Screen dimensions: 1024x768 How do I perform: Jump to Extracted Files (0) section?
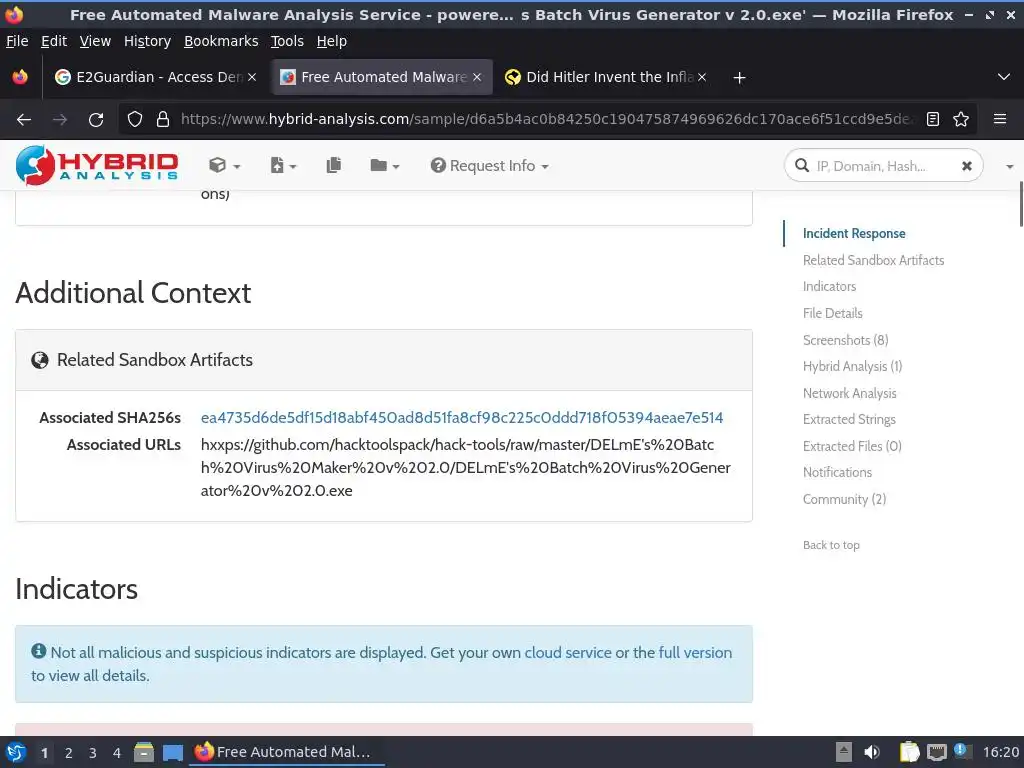(852, 446)
